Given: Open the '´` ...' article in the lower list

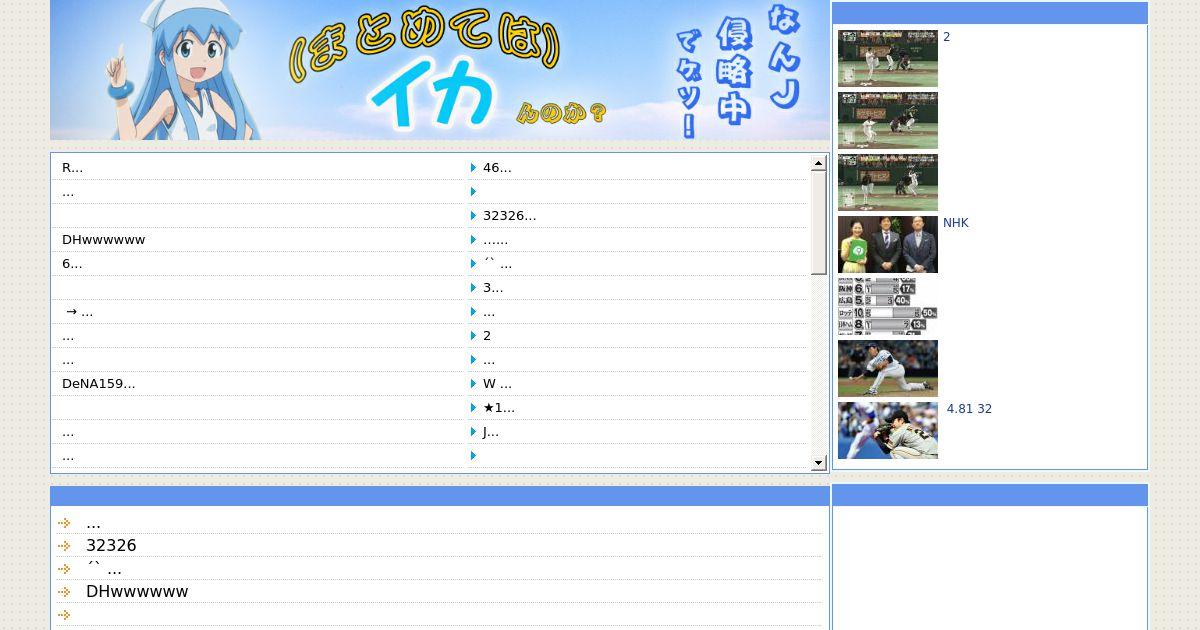Looking at the screenshot, I should click(x=104, y=569).
